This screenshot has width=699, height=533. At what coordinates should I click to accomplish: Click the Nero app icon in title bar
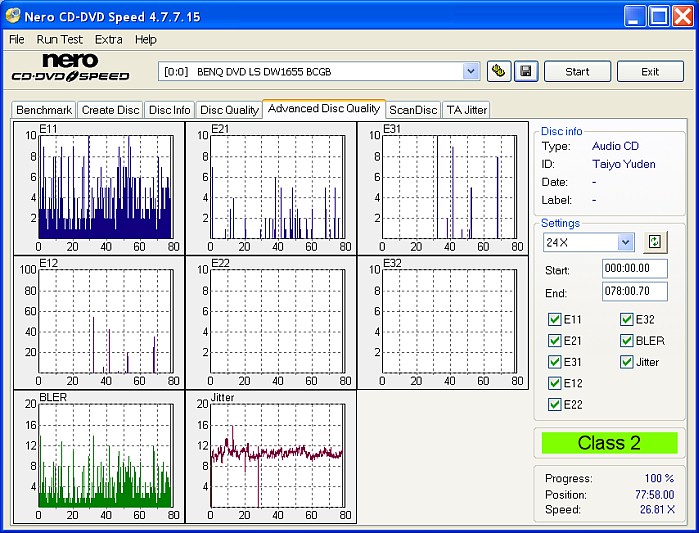point(14,17)
